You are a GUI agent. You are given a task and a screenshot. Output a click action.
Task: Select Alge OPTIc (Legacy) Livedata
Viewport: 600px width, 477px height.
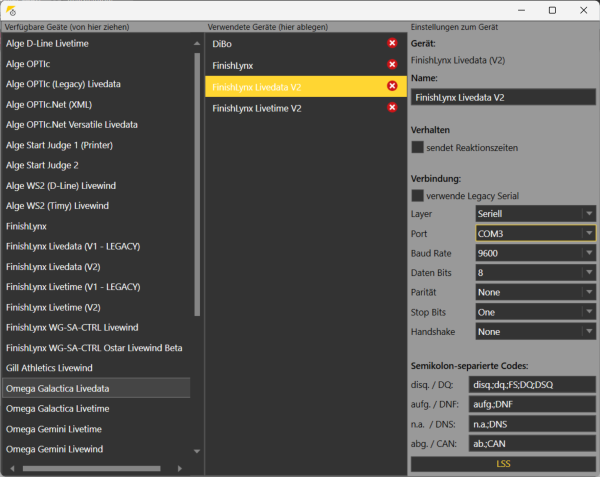[x=96, y=84]
